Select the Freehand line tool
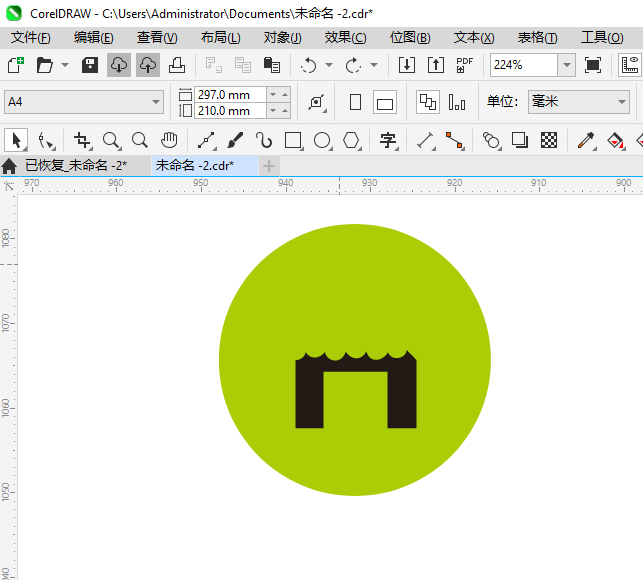The image size is (643, 580). pos(207,140)
